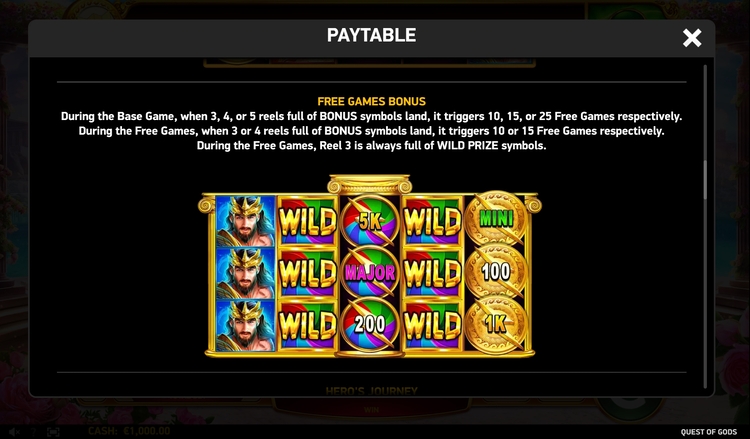Click the 5K wild prize symbol
Image resolution: width=750 pixels, height=439 pixels.
(370, 220)
